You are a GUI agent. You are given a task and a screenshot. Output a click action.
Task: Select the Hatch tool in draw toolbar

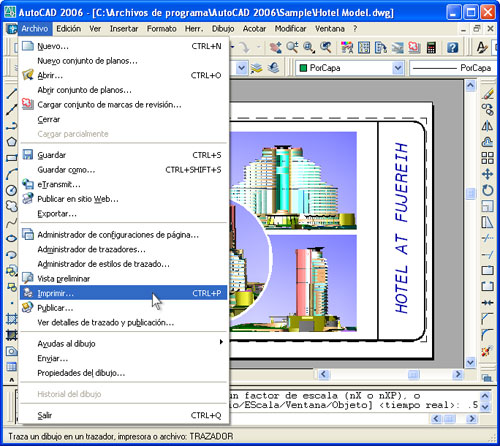(x=11, y=319)
